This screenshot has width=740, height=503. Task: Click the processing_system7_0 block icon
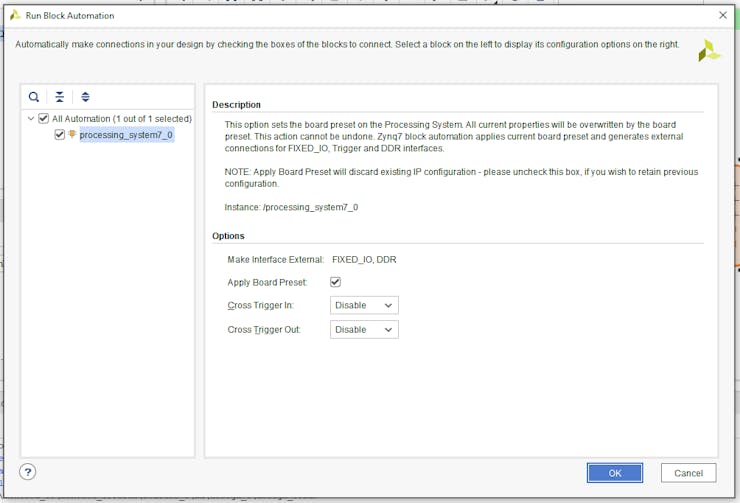tap(72, 135)
